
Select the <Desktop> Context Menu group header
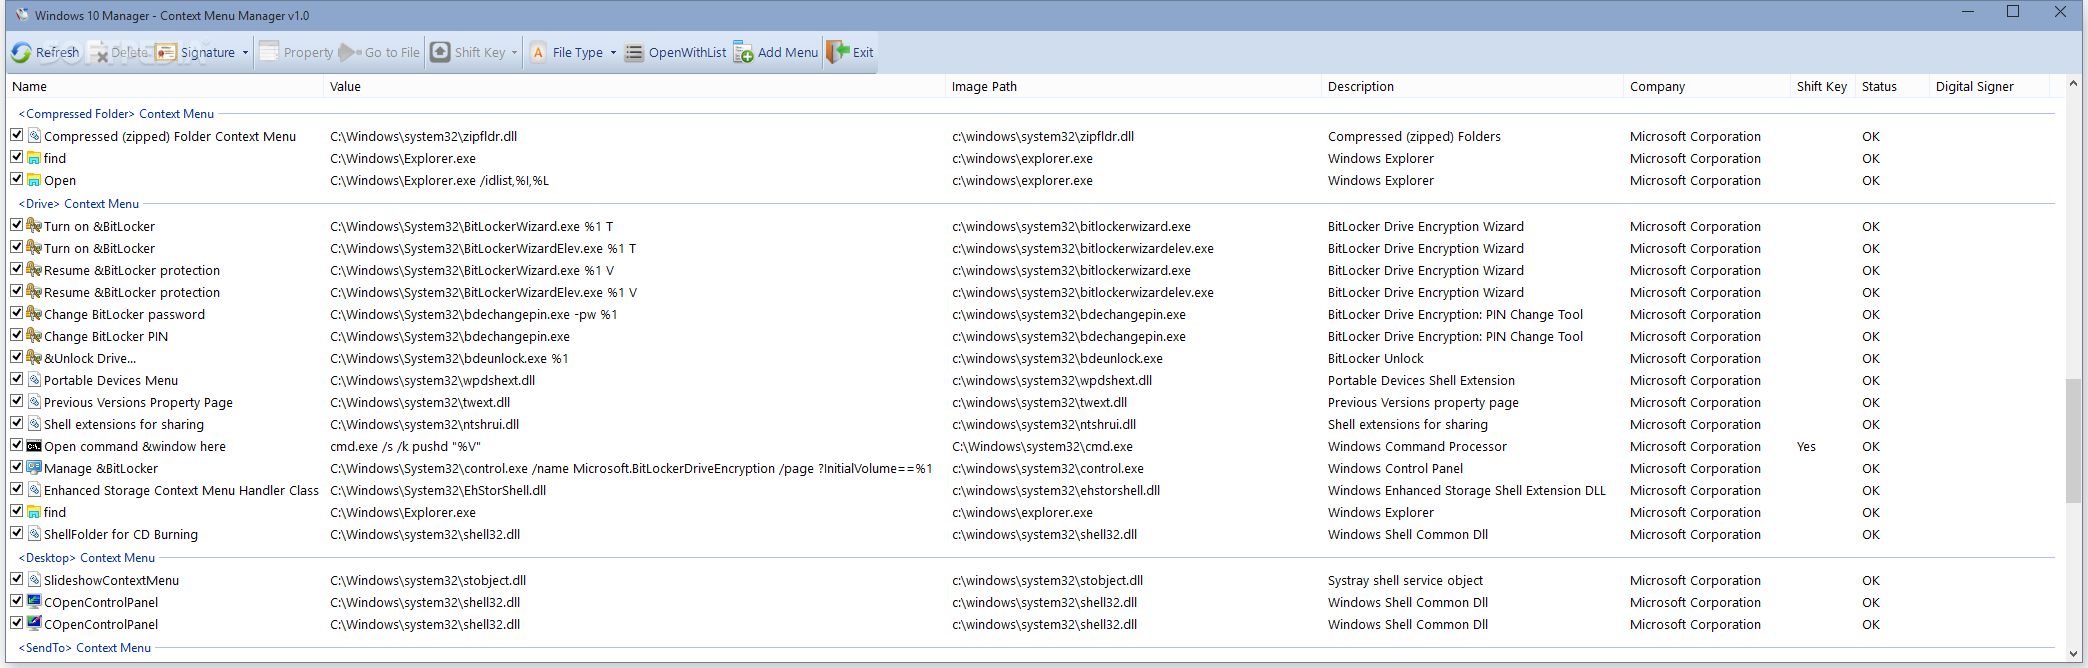tap(87, 558)
